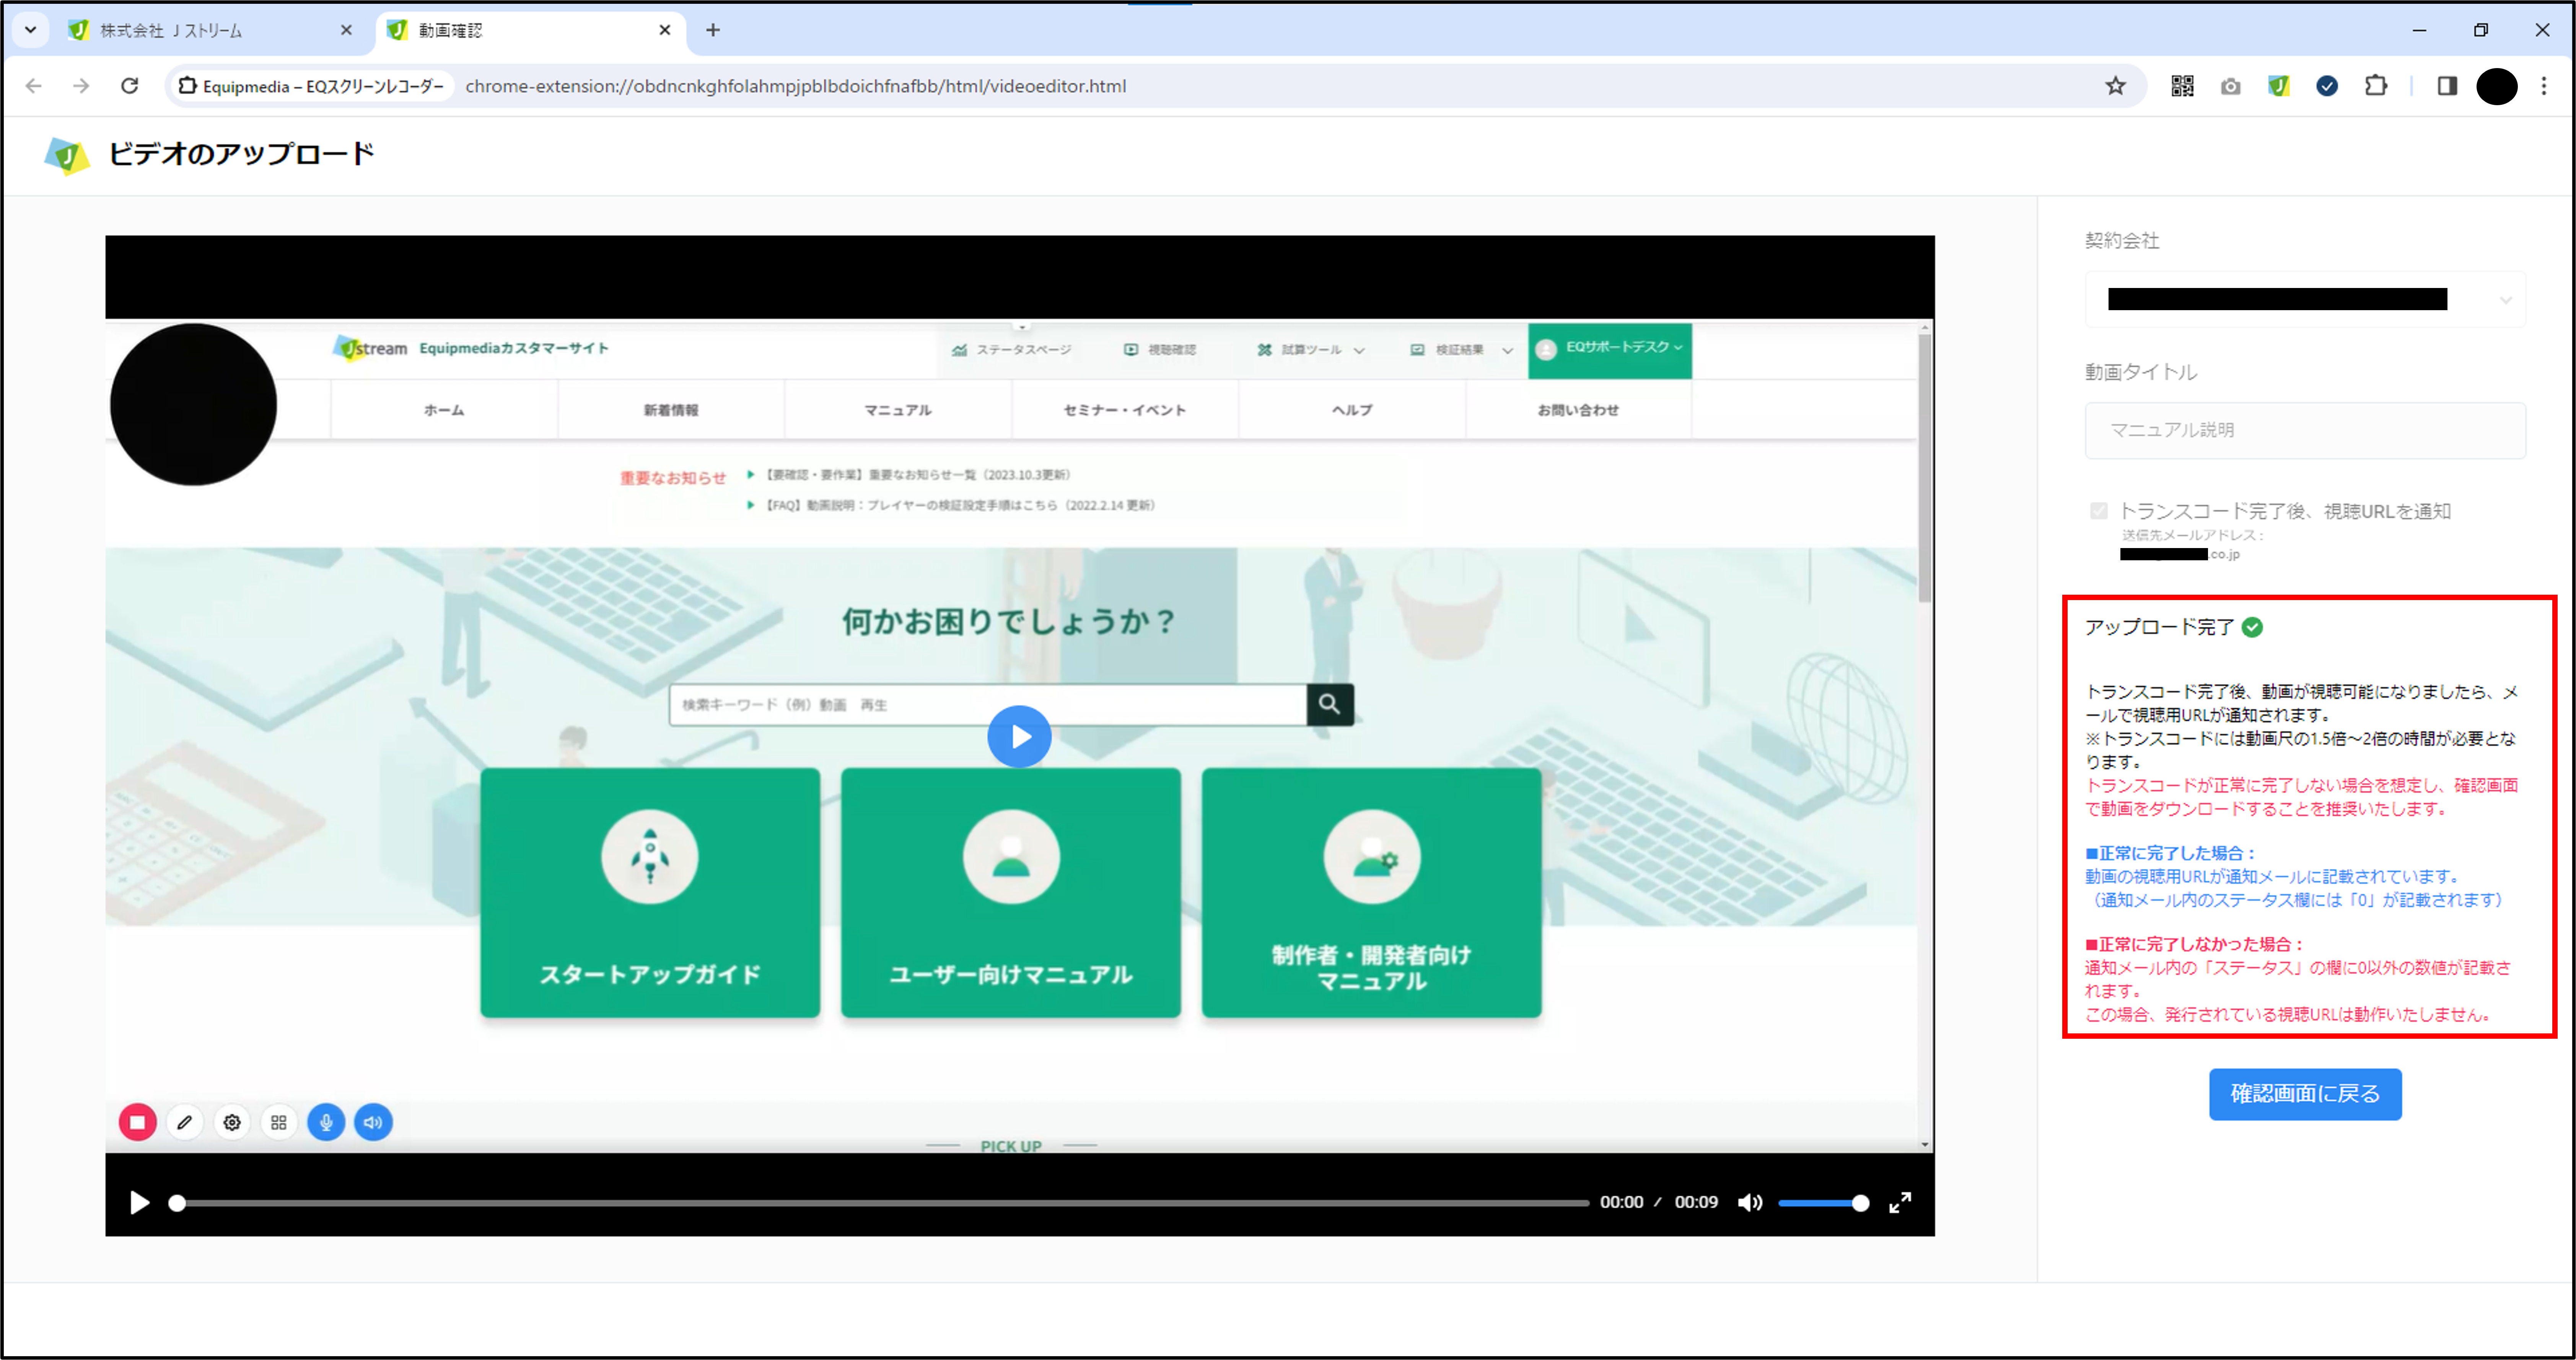Click the address bar URL
This screenshot has width=2576, height=1360.
(x=796, y=86)
